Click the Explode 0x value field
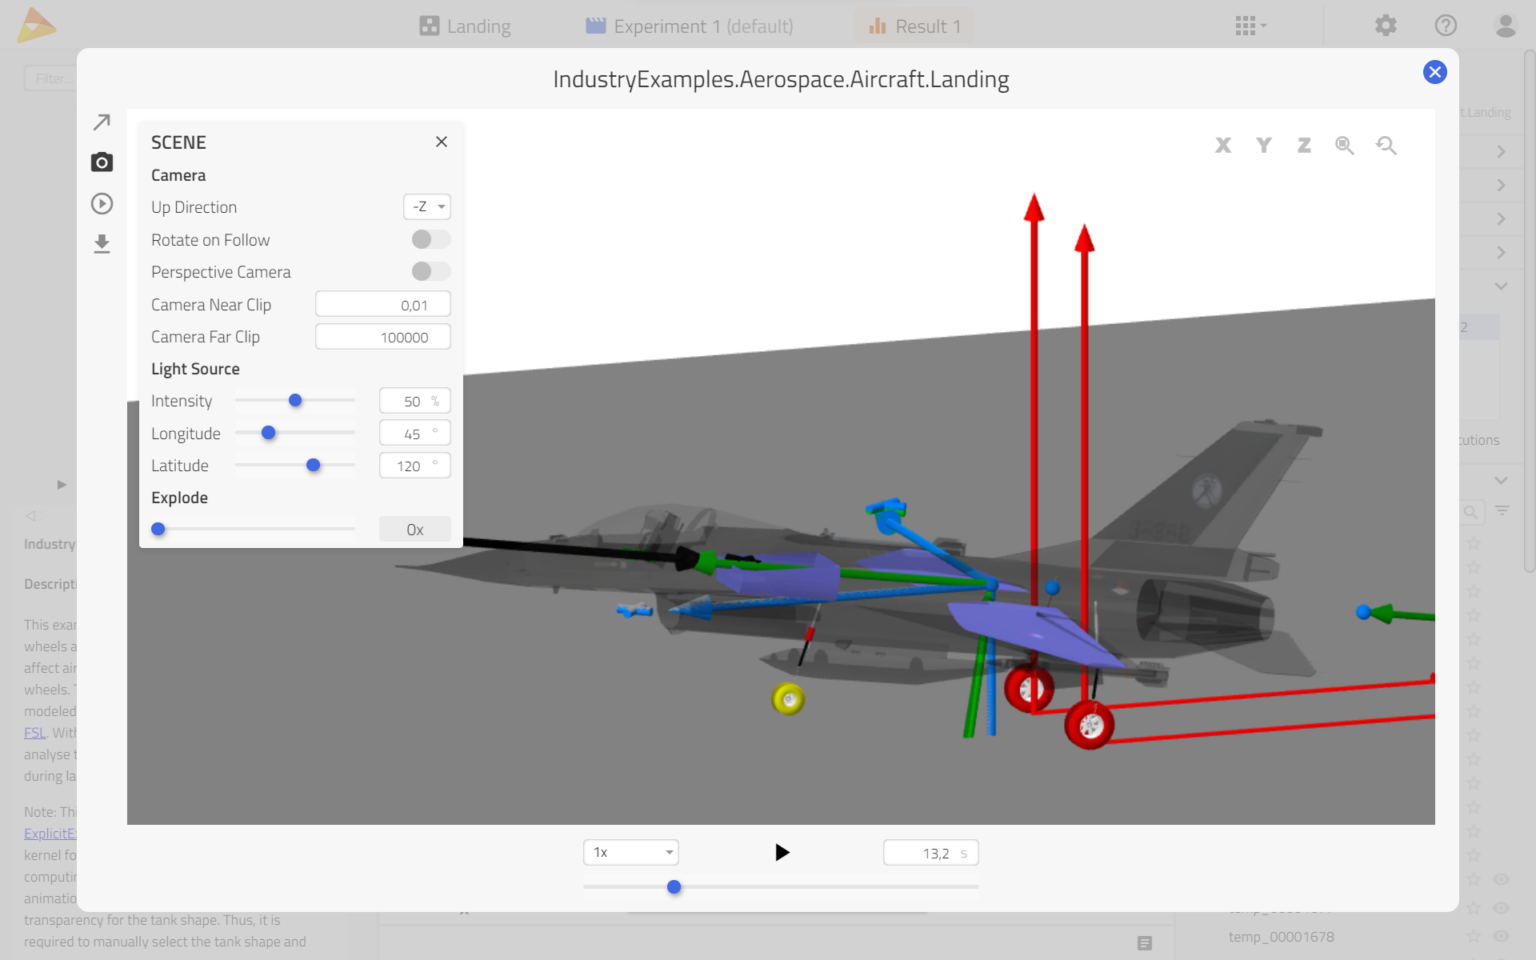Image resolution: width=1536 pixels, height=960 pixels. point(415,529)
